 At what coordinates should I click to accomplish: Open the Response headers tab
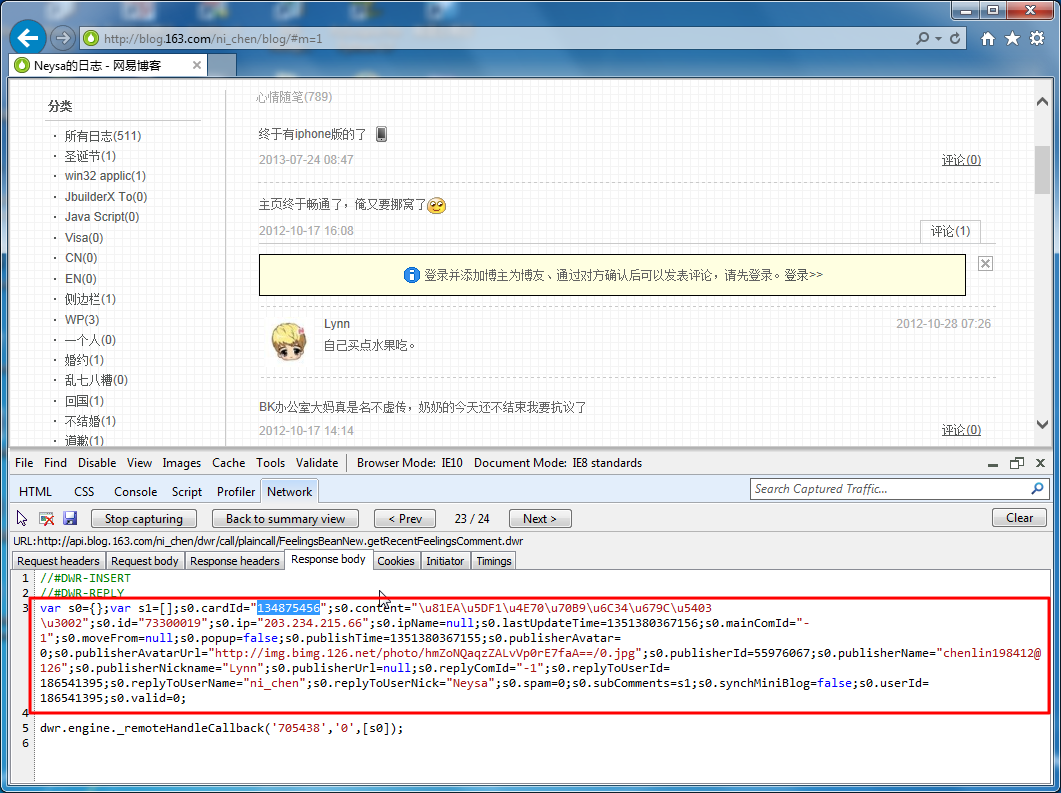(x=234, y=561)
